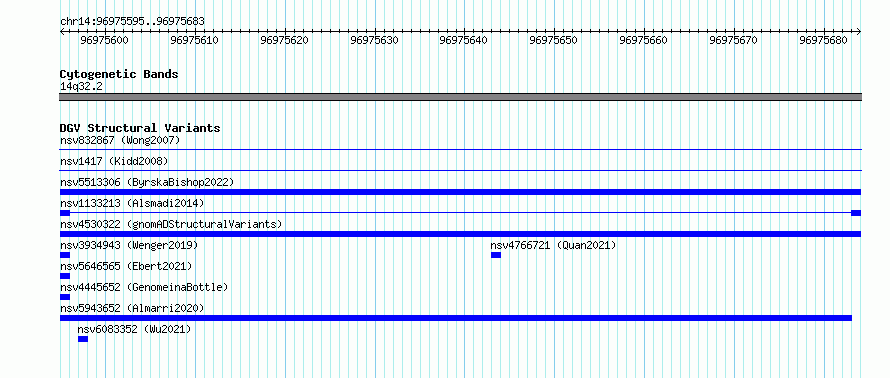Click ruler position 96975660
The image size is (890, 378).
(644, 40)
